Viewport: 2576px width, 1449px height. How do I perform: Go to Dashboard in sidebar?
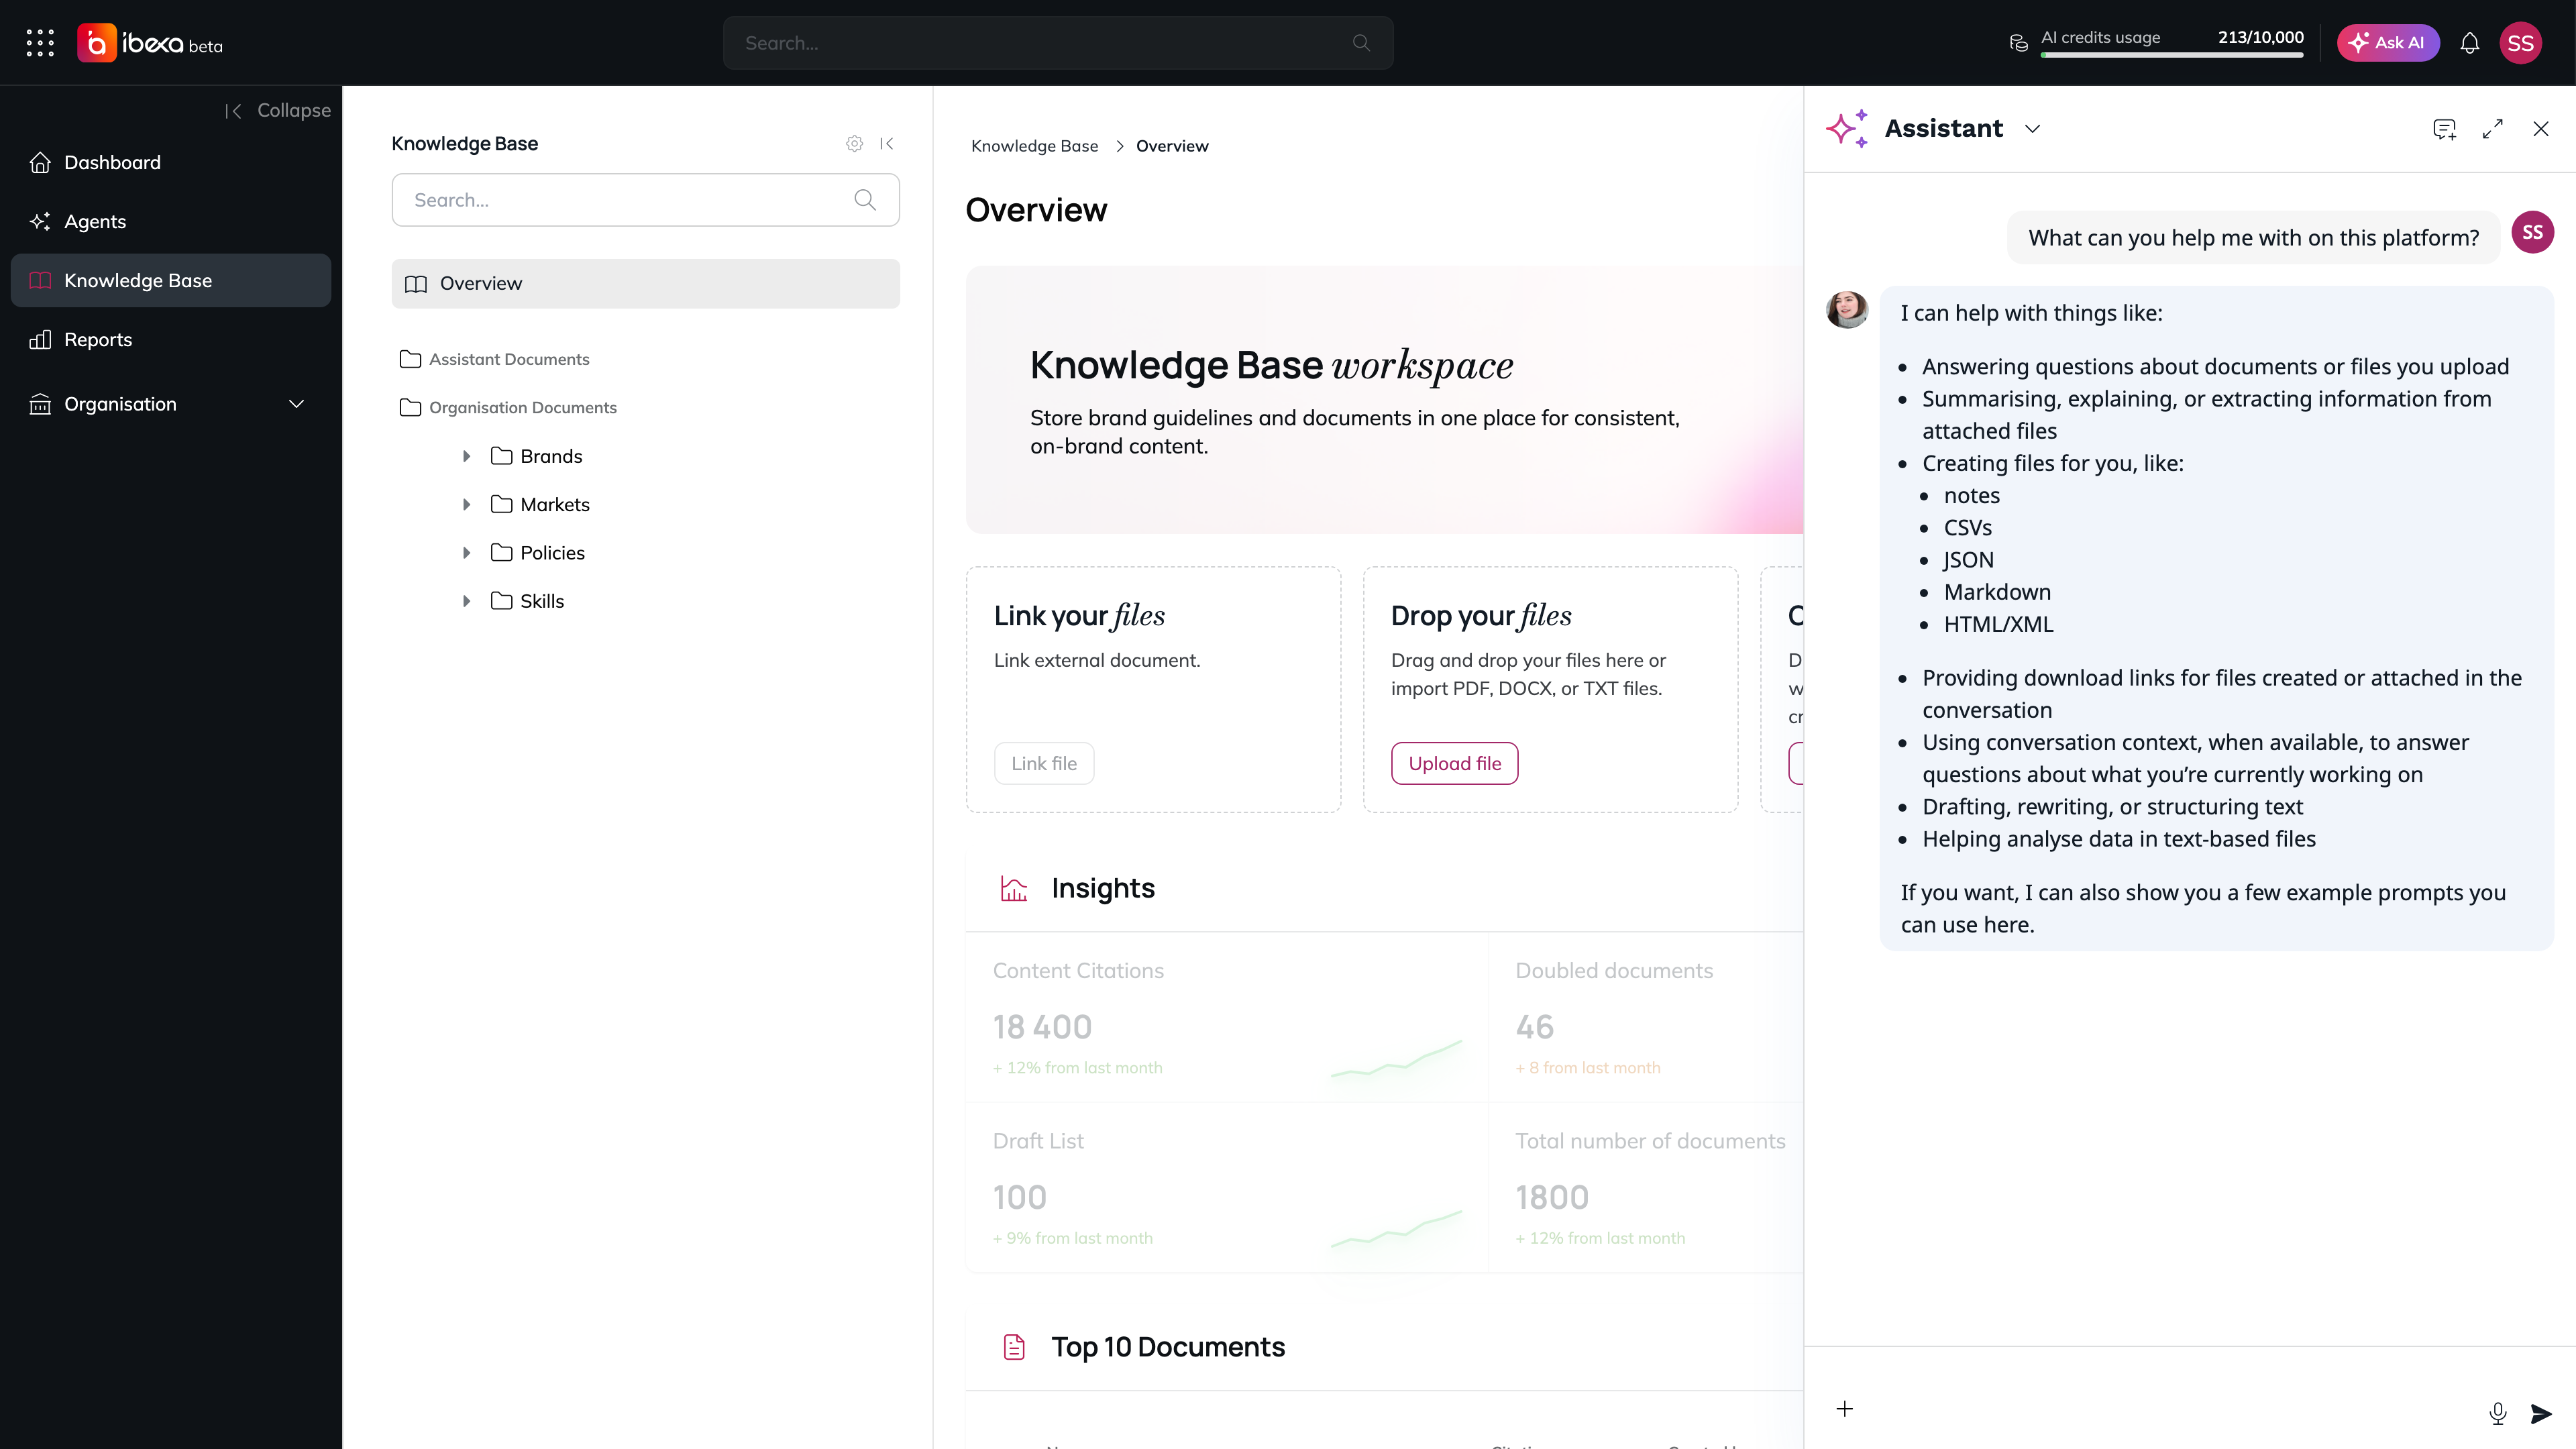pos(171,162)
